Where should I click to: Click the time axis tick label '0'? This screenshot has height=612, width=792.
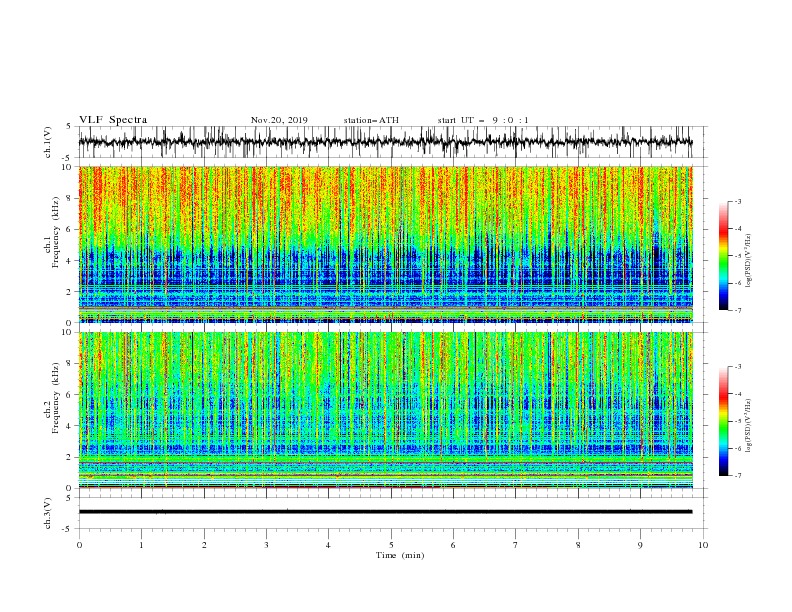pos(79,545)
